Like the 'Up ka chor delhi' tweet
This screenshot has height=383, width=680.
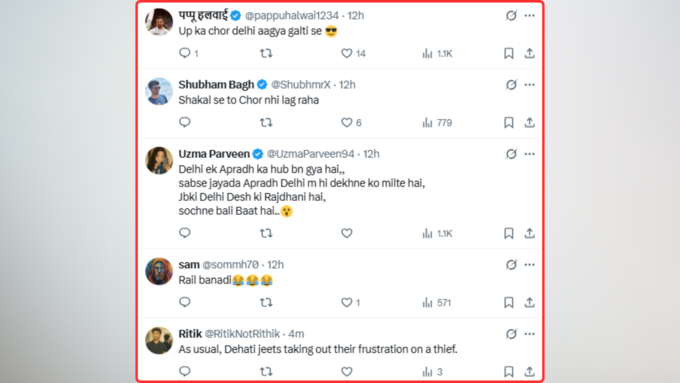(x=347, y=53)
